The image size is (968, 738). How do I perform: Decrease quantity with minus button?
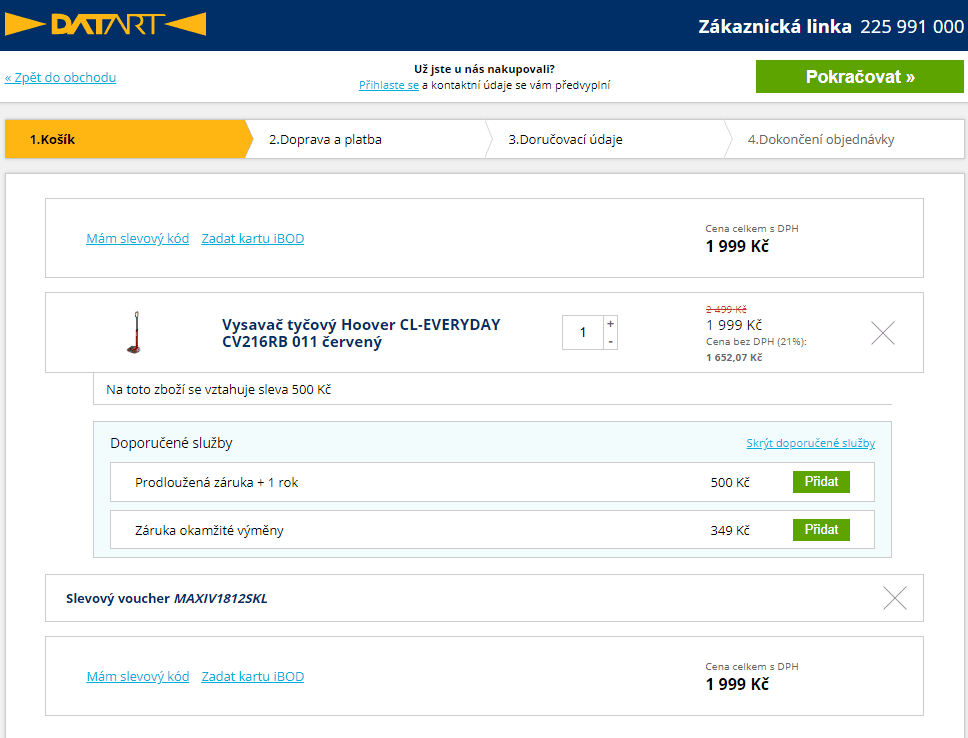(611, 342)
